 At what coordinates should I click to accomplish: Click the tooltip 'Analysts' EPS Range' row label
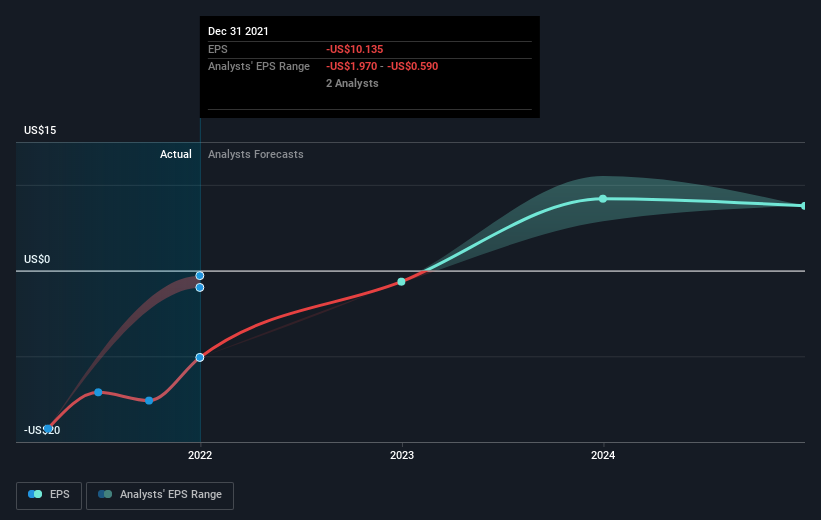click(259, 66)
